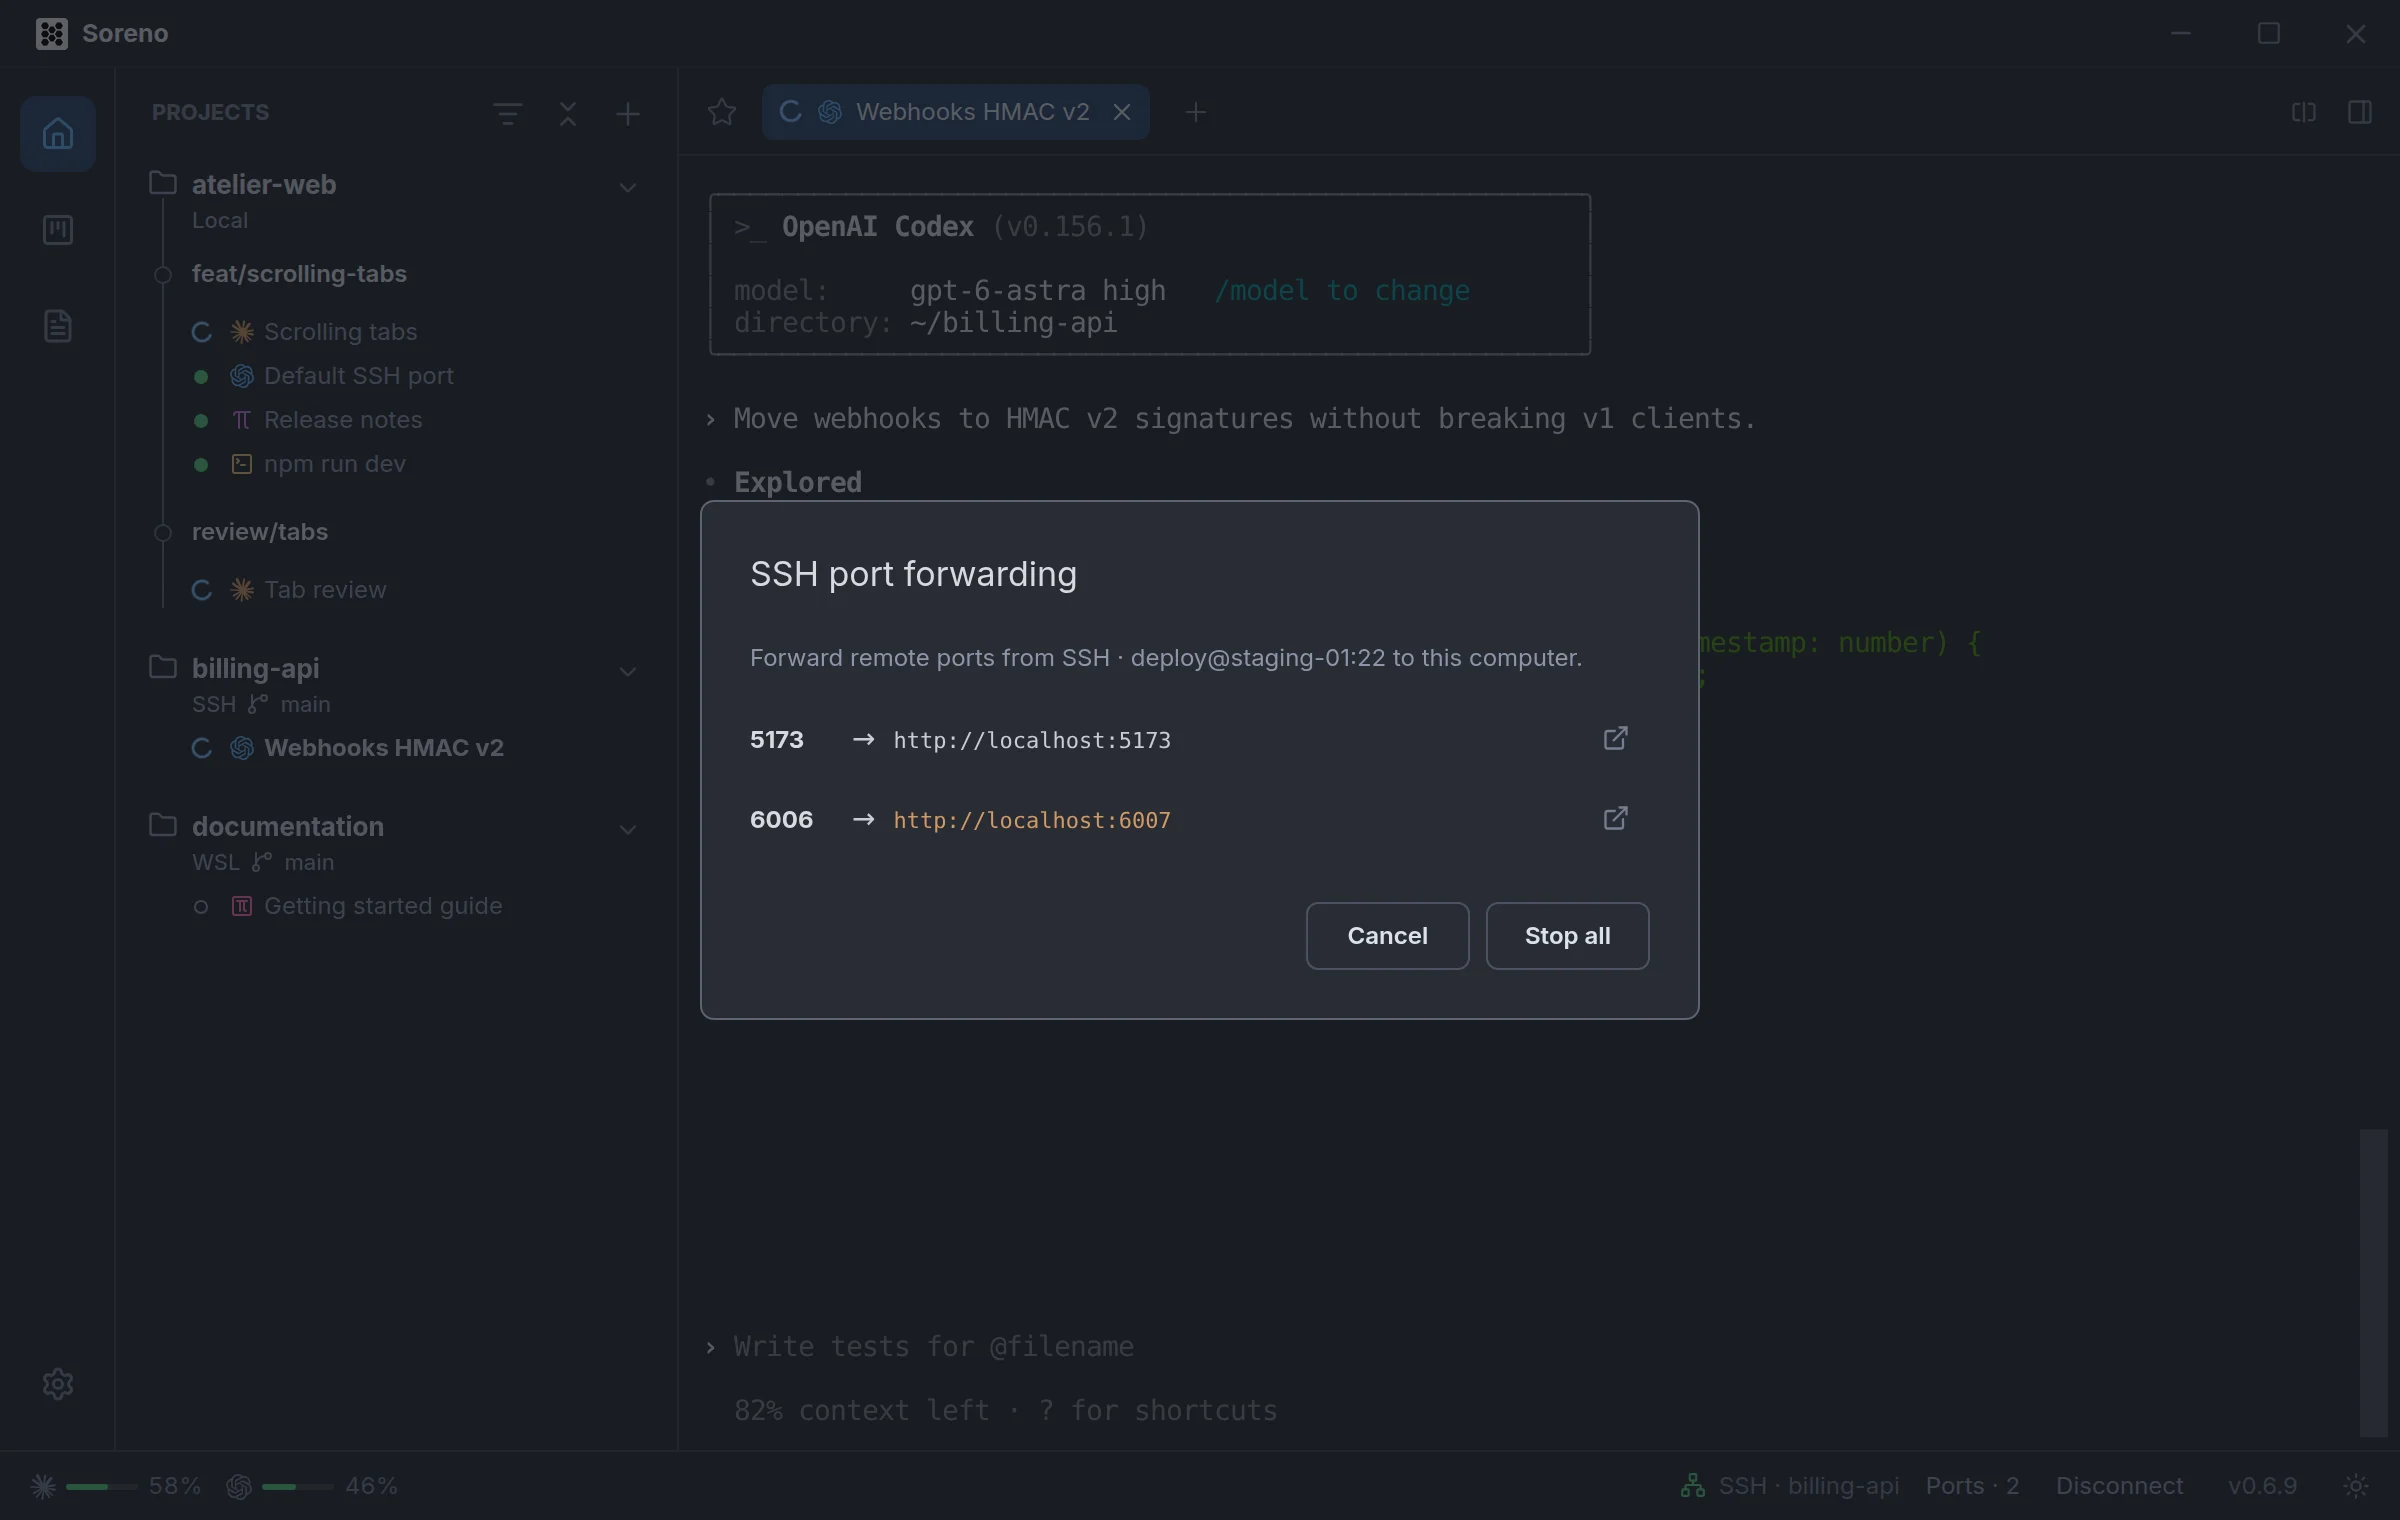2400x1520 pixels.
Task: Open the Release notes session
Action: (342, 420)
